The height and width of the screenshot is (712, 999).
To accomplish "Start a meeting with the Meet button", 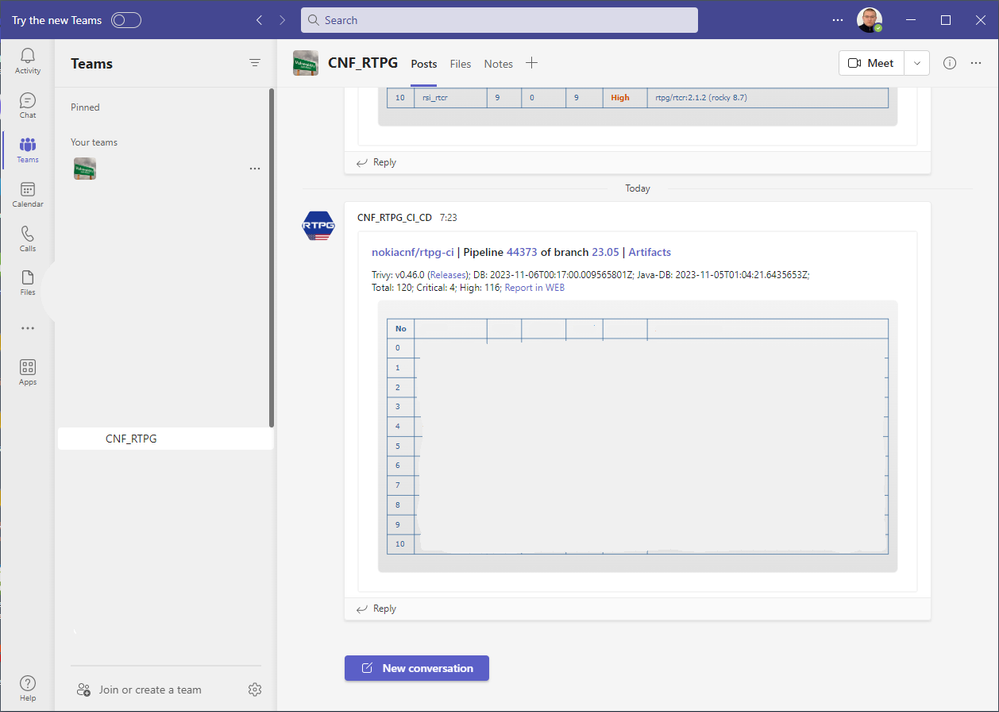I will point(871,63).
